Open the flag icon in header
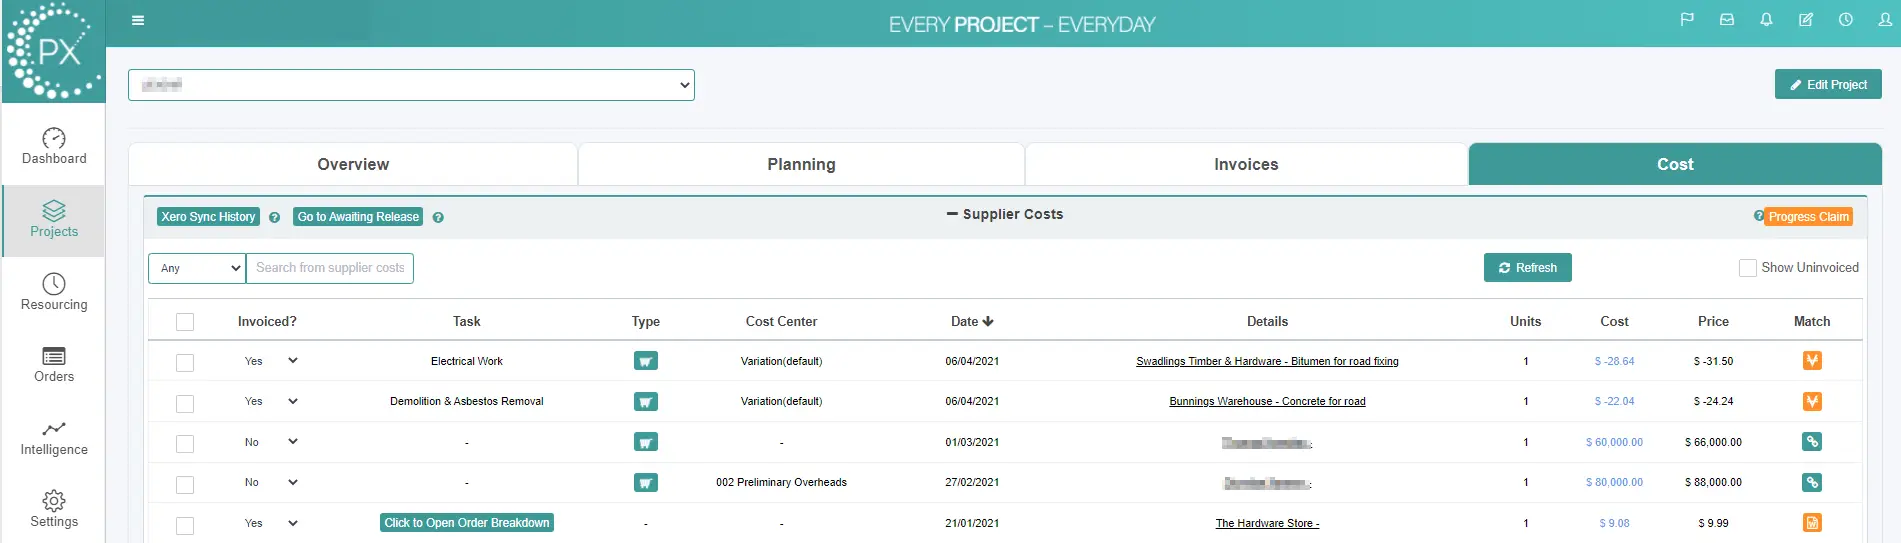This screenshot has height=543, width=1901. click(x=1687, y=20)
